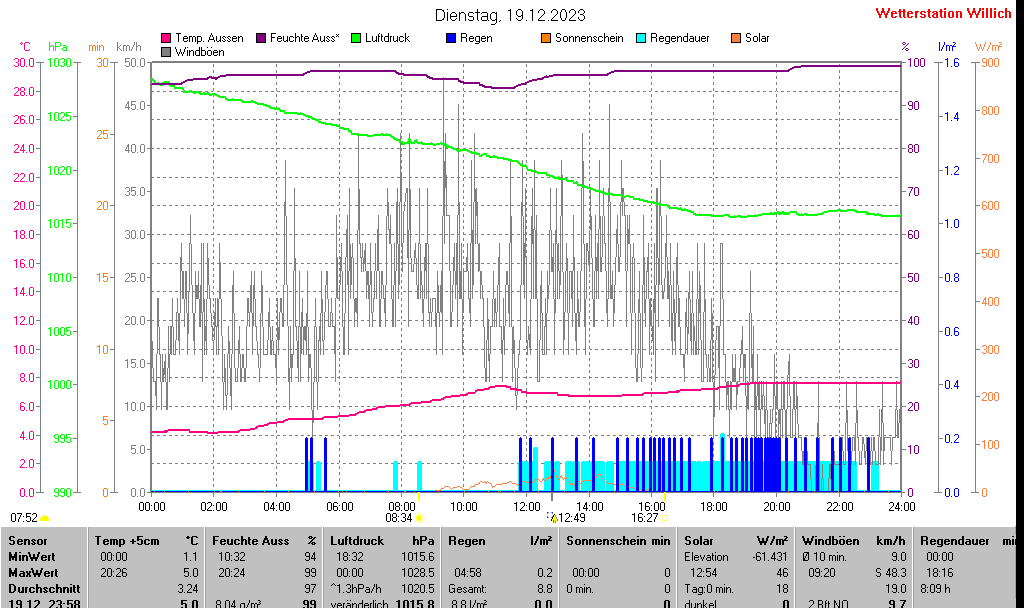Click the 'MinWert' row label
The height and width of the screenshot is (608, 1024).
pos(32,557)
